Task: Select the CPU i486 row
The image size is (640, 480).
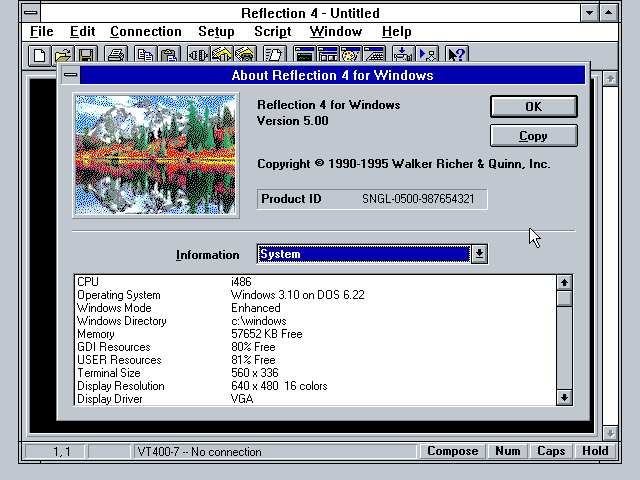Action: pos(315,282)
